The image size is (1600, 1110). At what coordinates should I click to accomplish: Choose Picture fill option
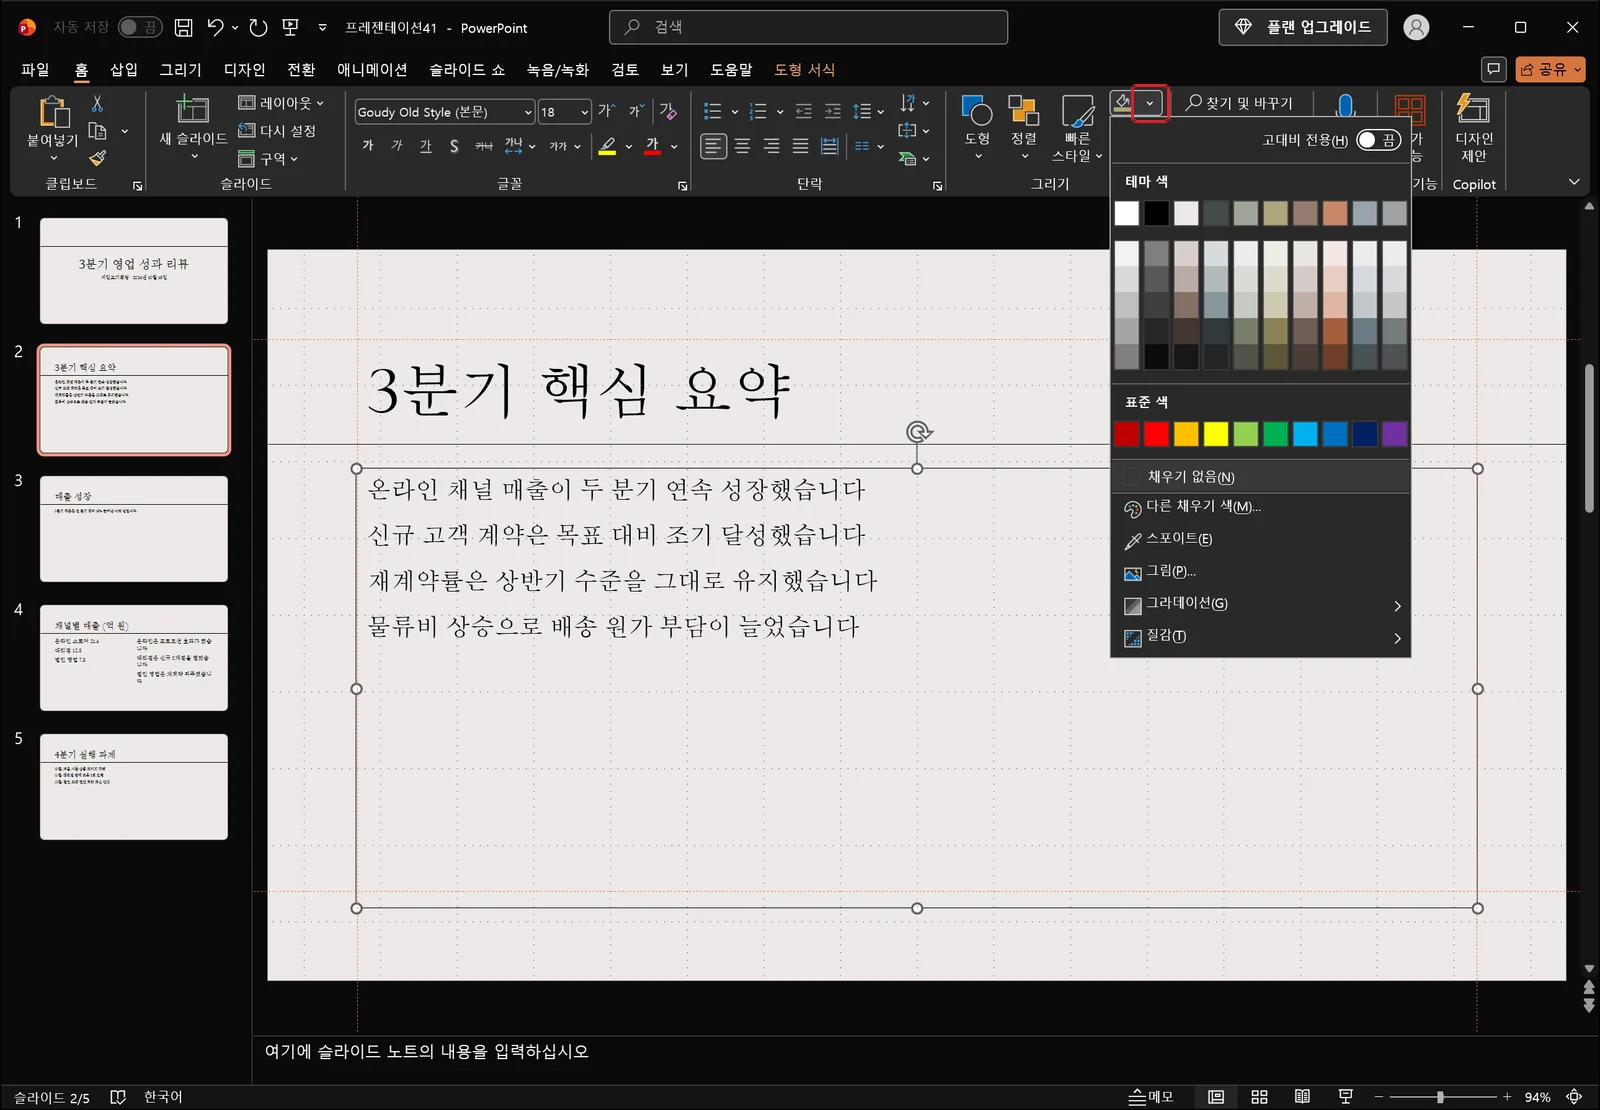(1260, 571)
